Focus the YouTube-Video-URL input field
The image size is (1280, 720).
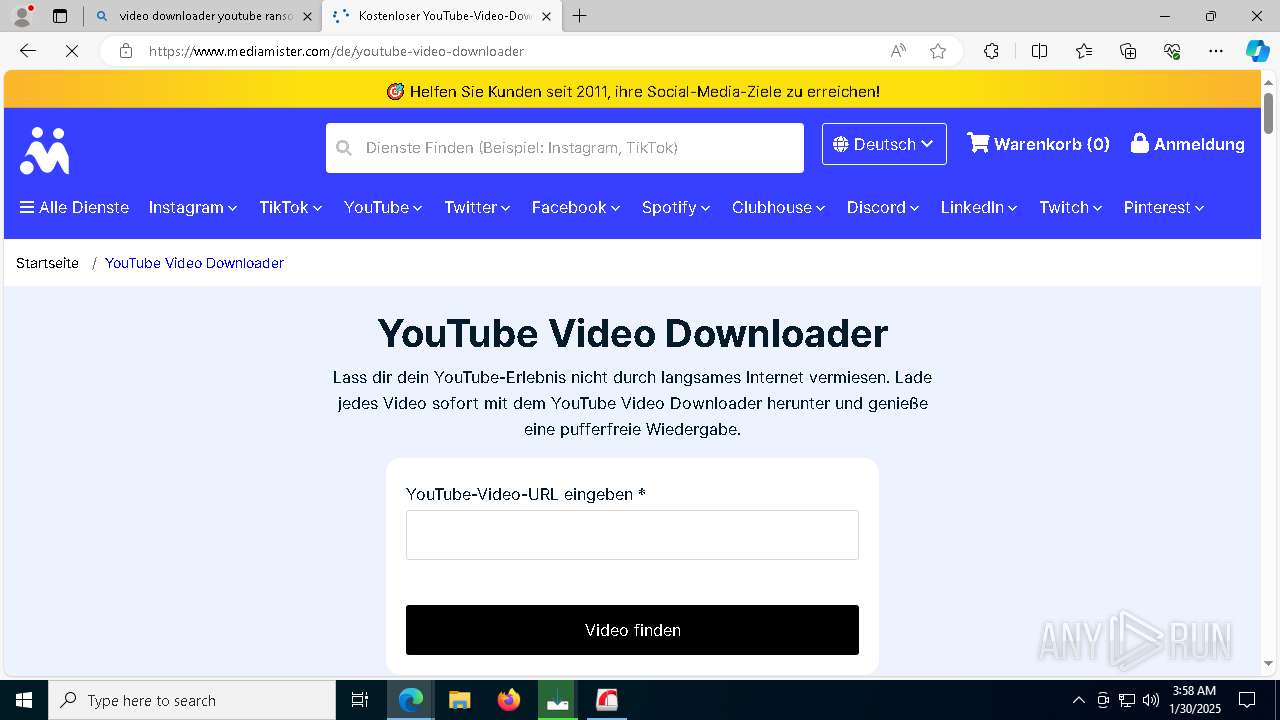pos(632,535)
